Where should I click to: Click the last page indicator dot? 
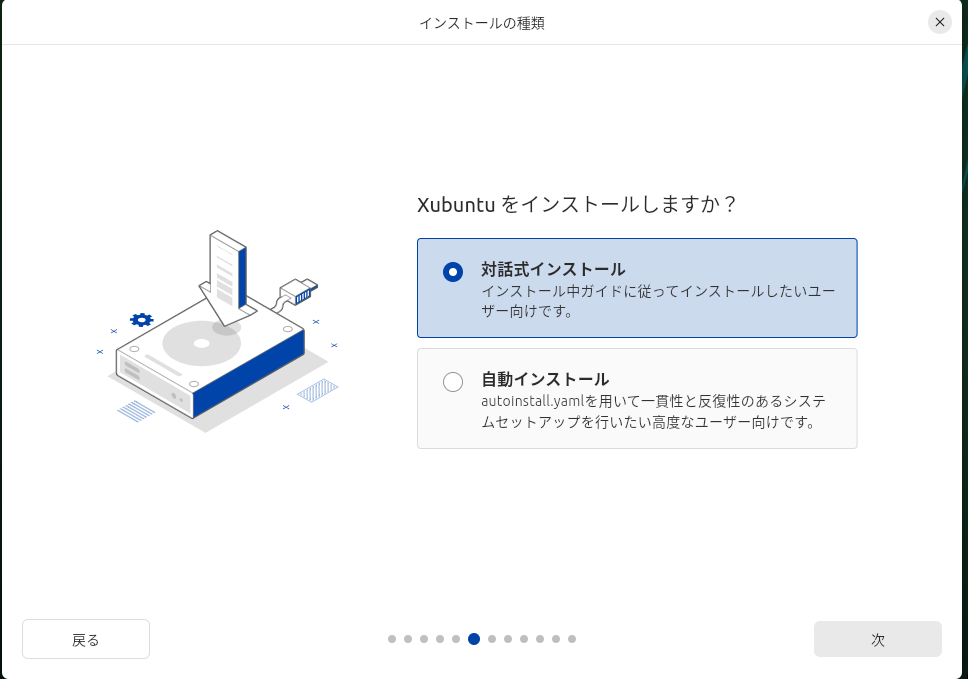tap(572, 639)
